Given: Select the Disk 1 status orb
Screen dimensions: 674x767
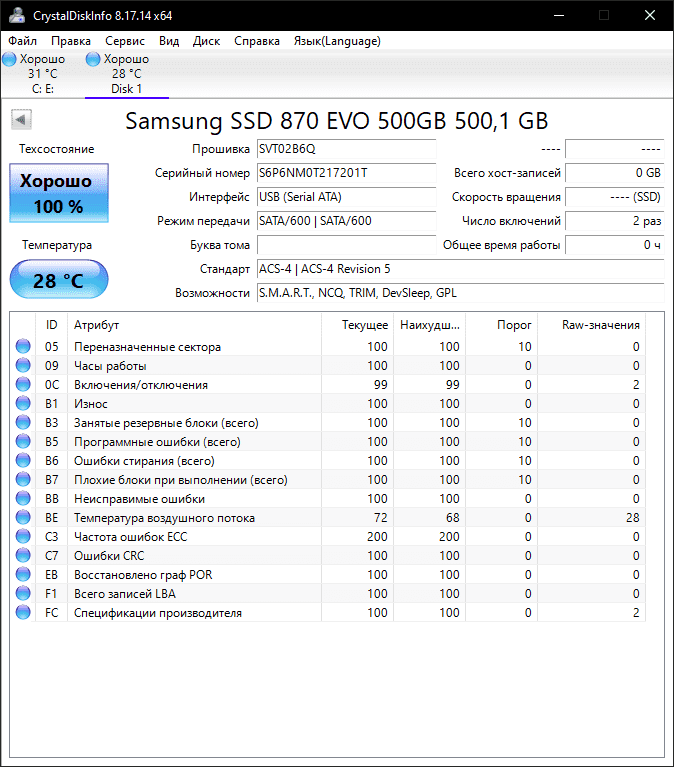Looking at the screenshot, I should pos(93,60).
